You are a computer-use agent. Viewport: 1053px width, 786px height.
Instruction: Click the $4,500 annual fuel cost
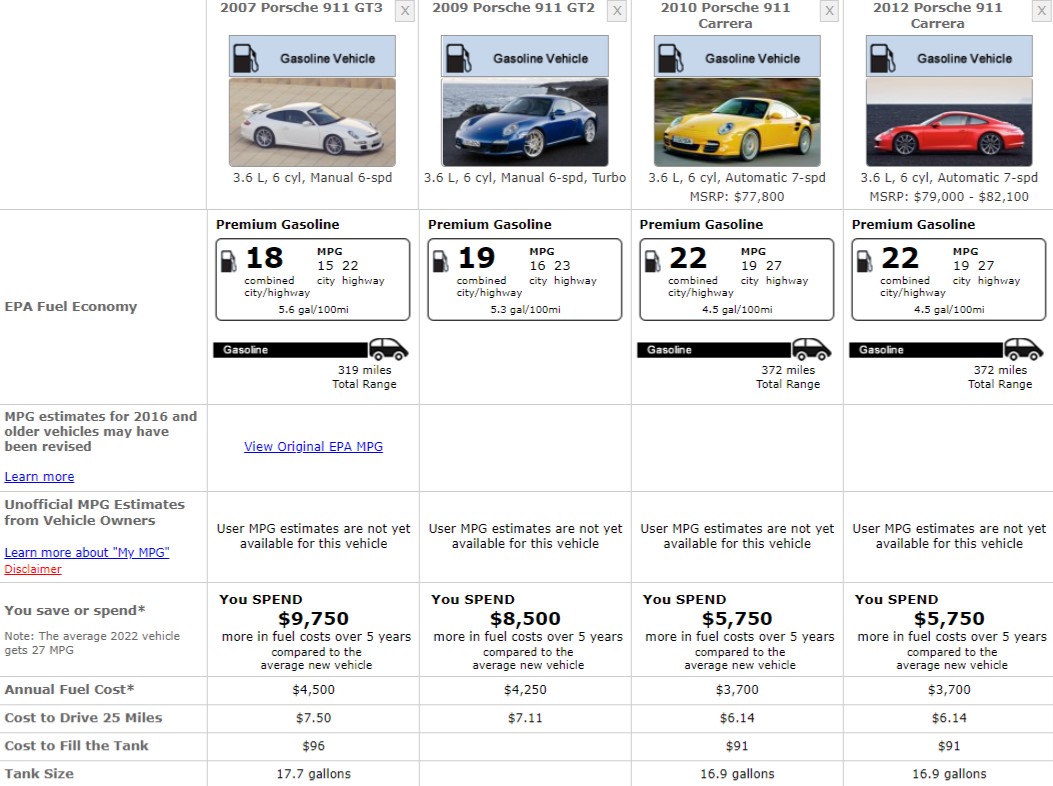314,690
